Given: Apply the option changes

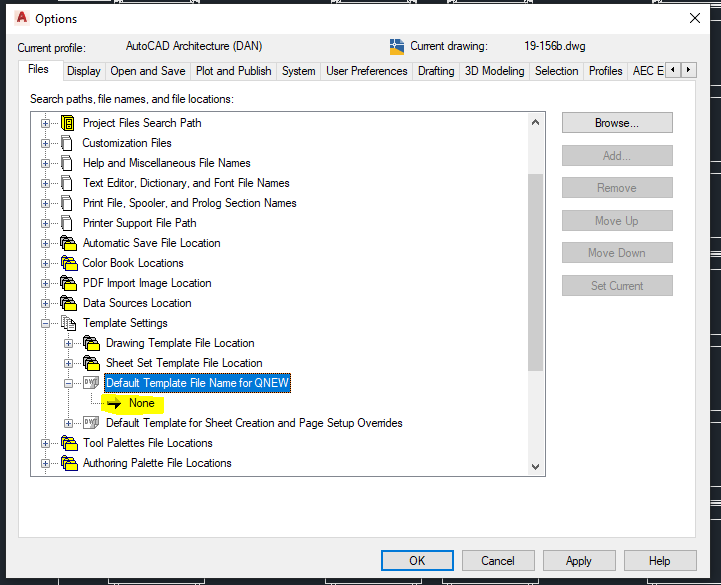Looking at the screenshot, I should coord(579,561).
